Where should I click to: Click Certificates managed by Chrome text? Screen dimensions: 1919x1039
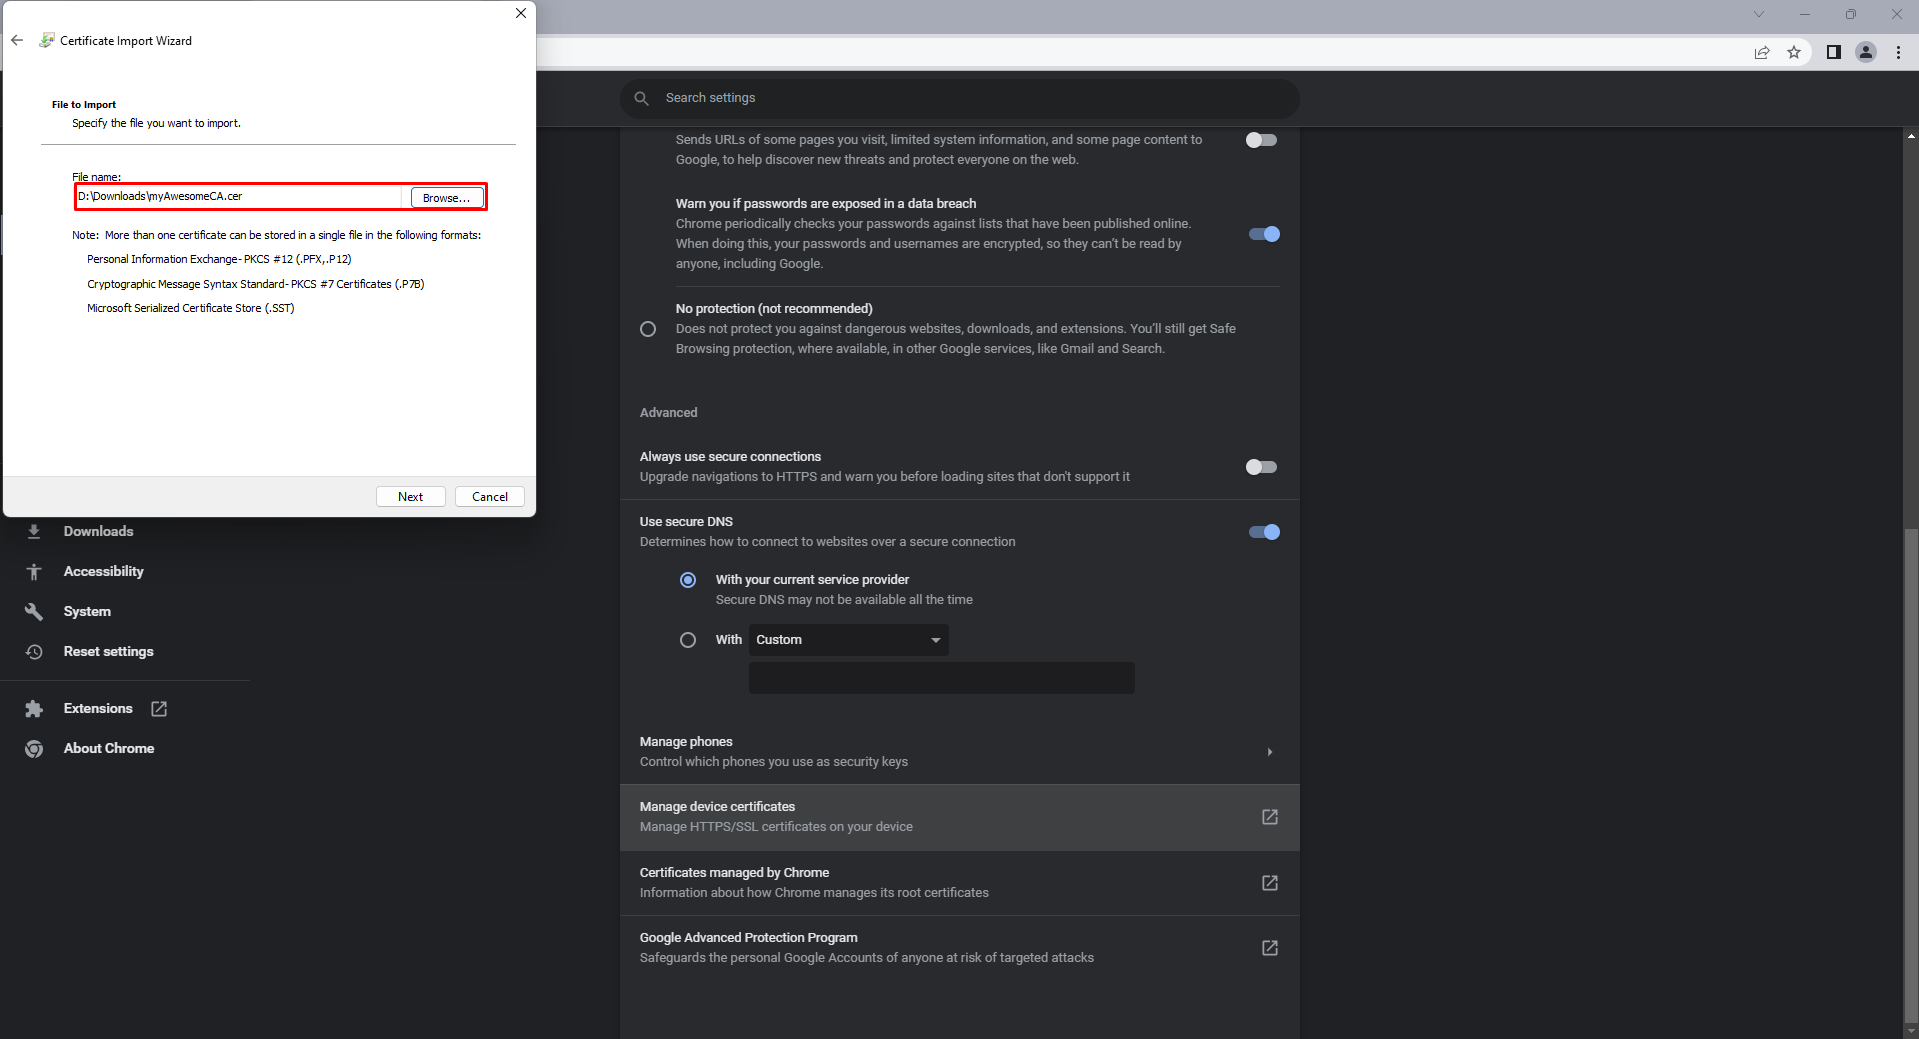[734, 873]
